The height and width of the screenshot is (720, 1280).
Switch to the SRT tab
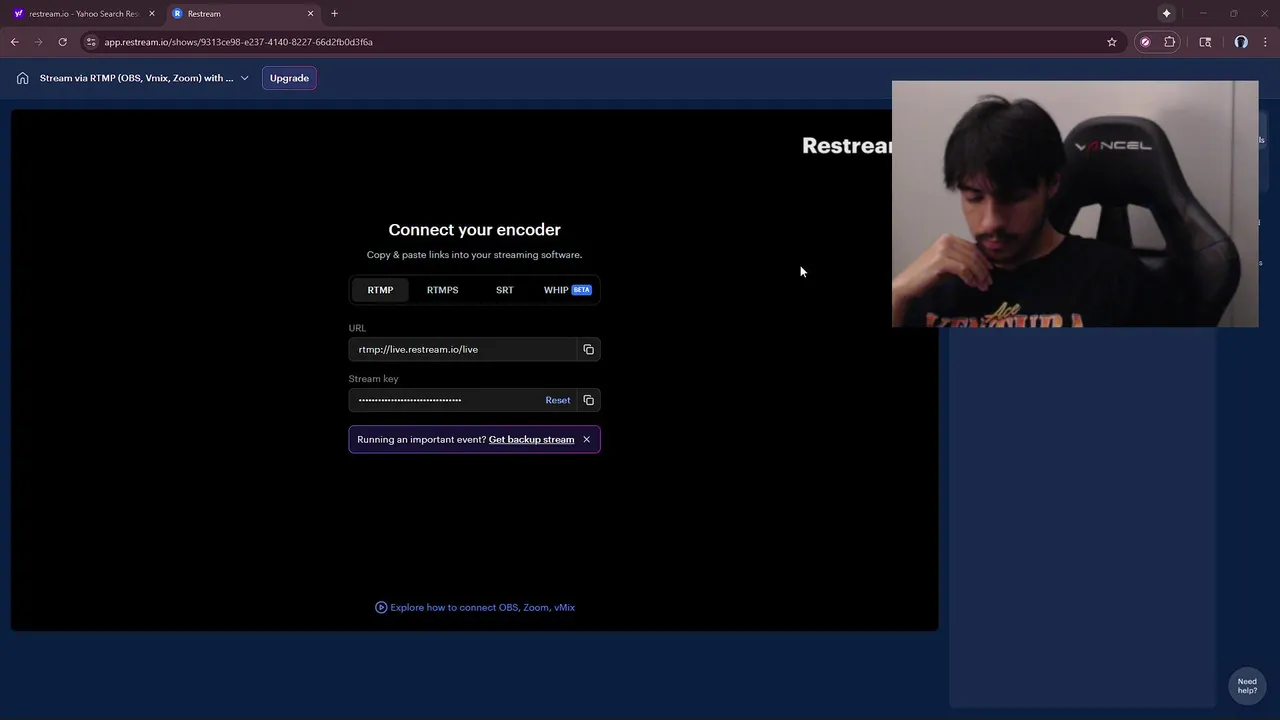coord(504,290)
